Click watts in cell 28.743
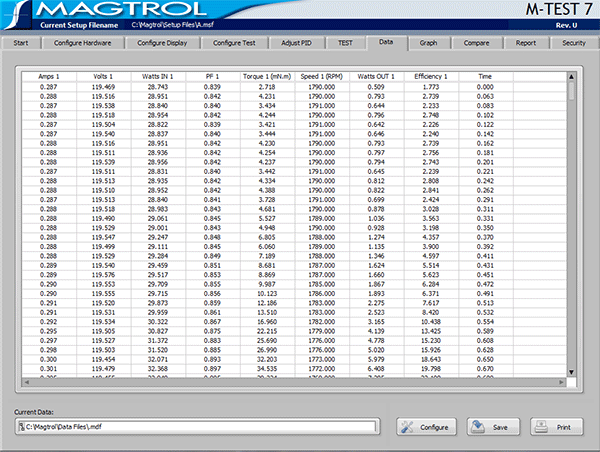The image size is (600, 452). 158,87
